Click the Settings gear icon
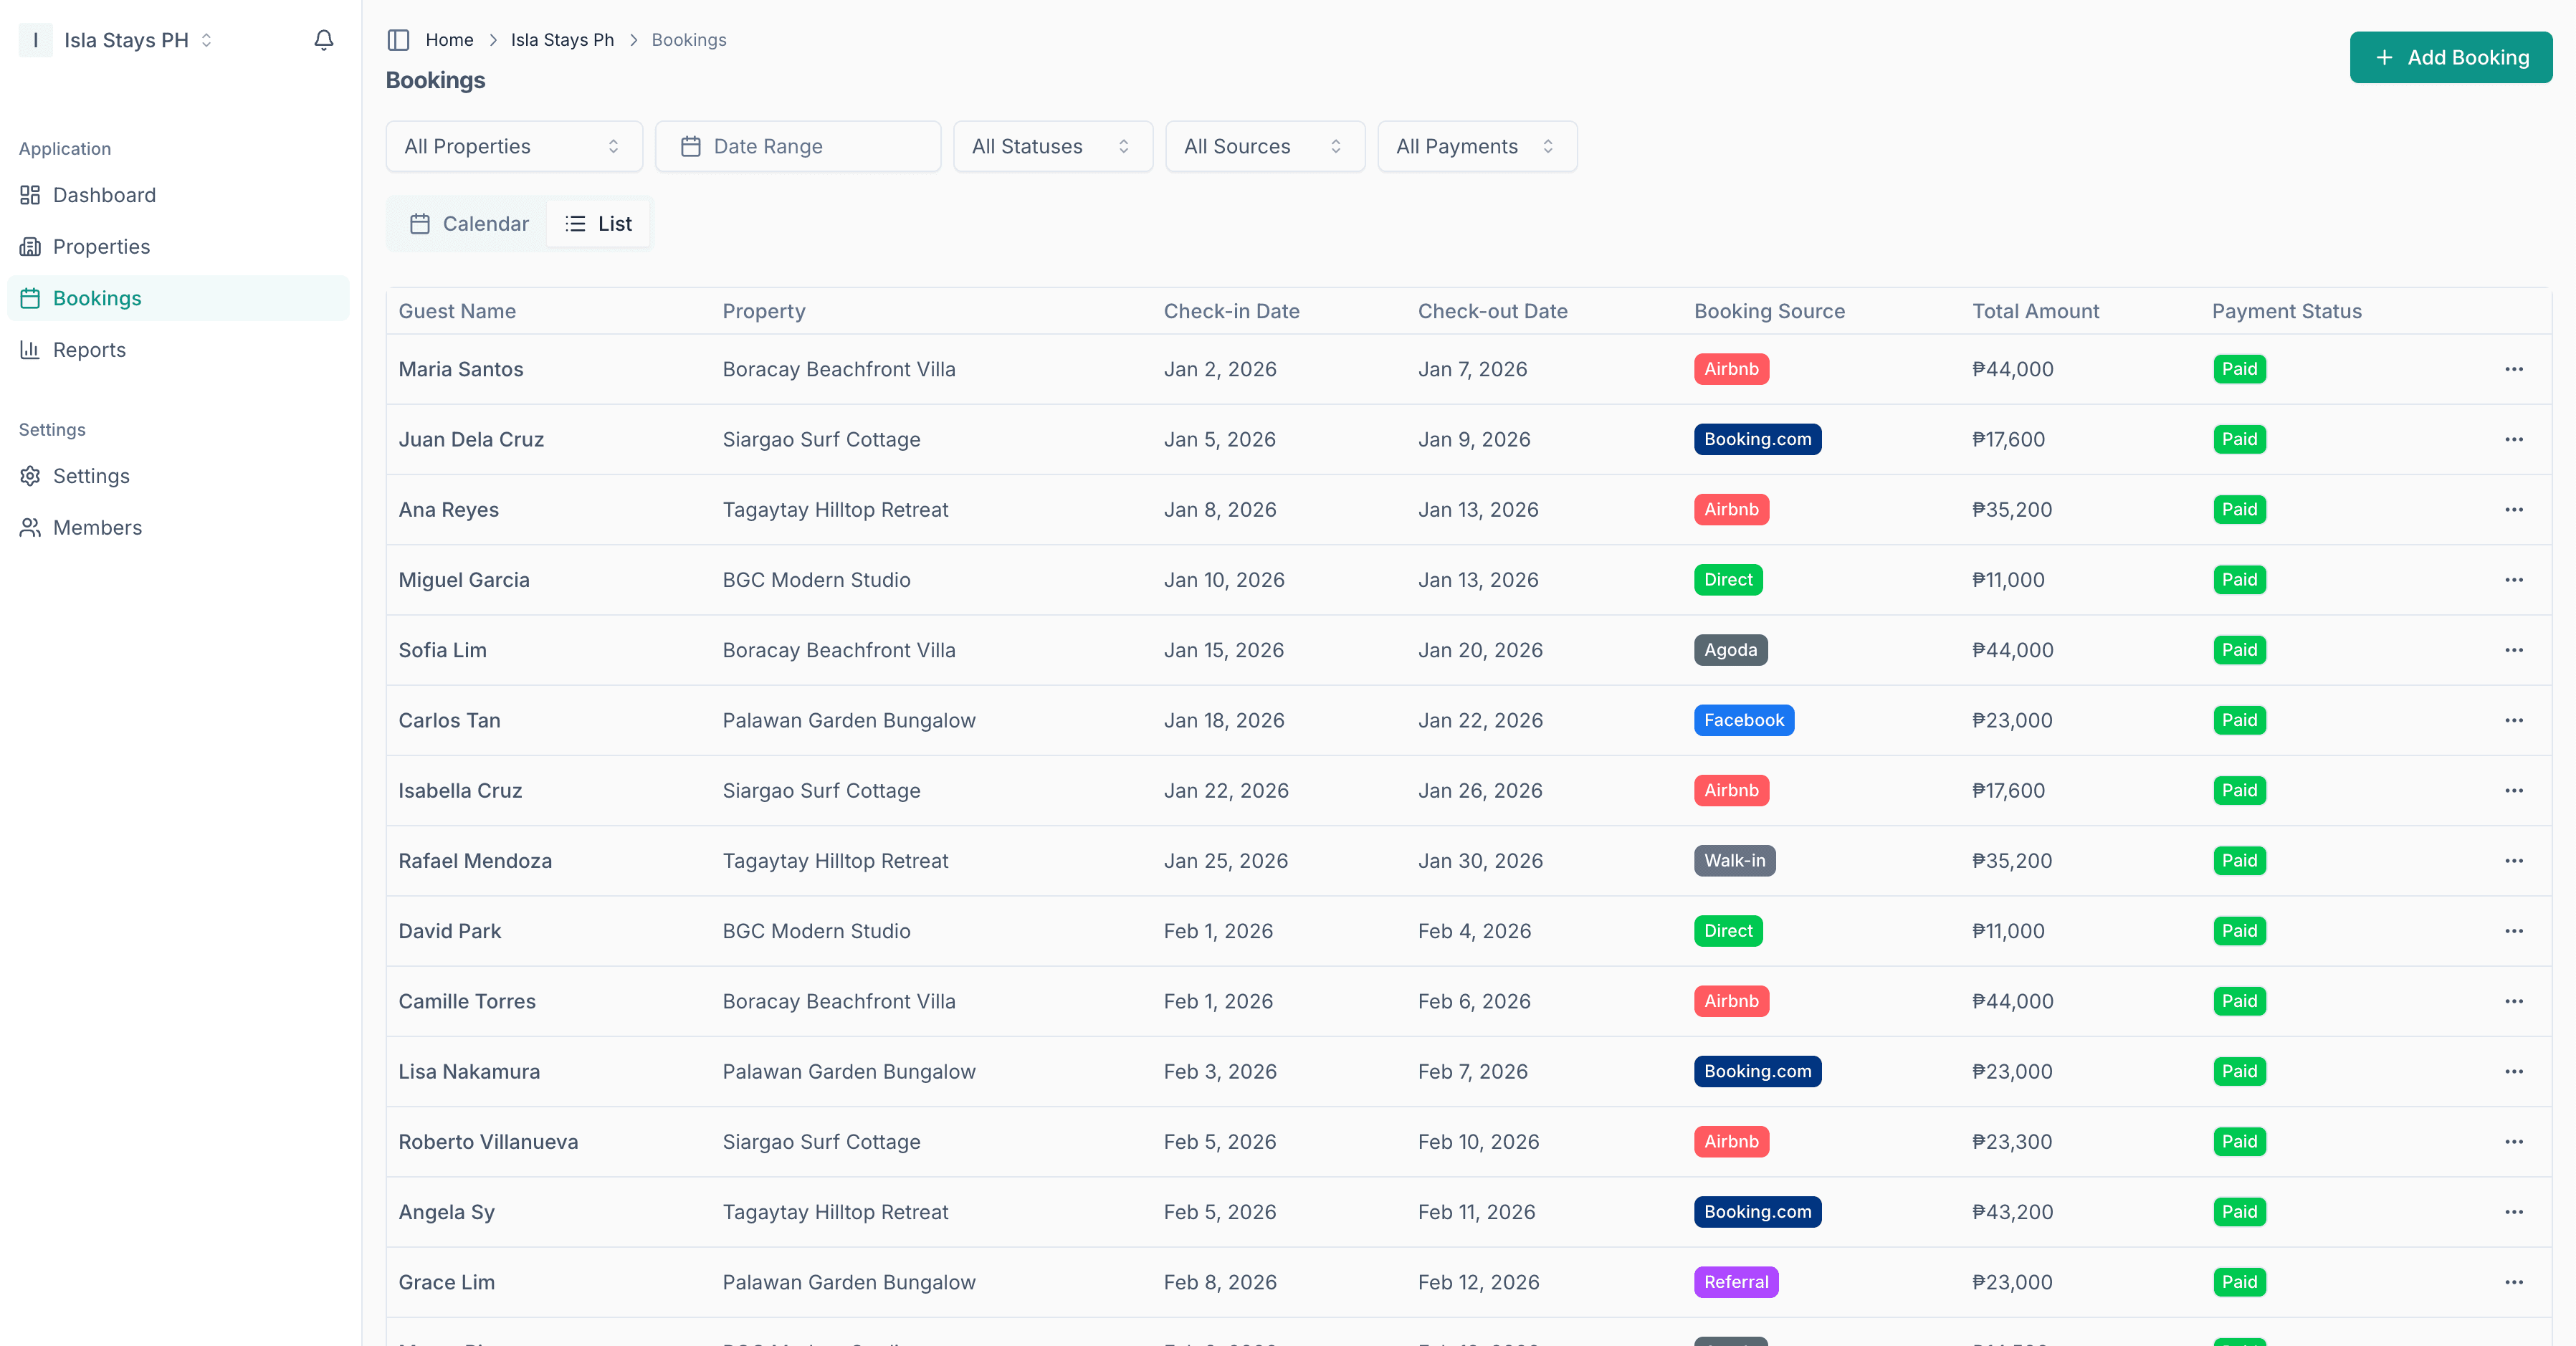2576x1346 pixels. (x=30, y=476)
